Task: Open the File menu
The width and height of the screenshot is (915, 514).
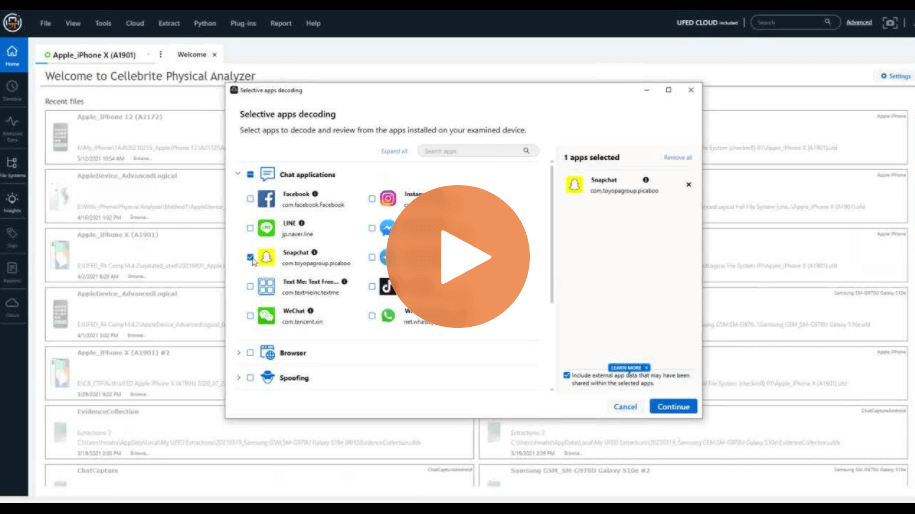Action: [x=46, y=23]
